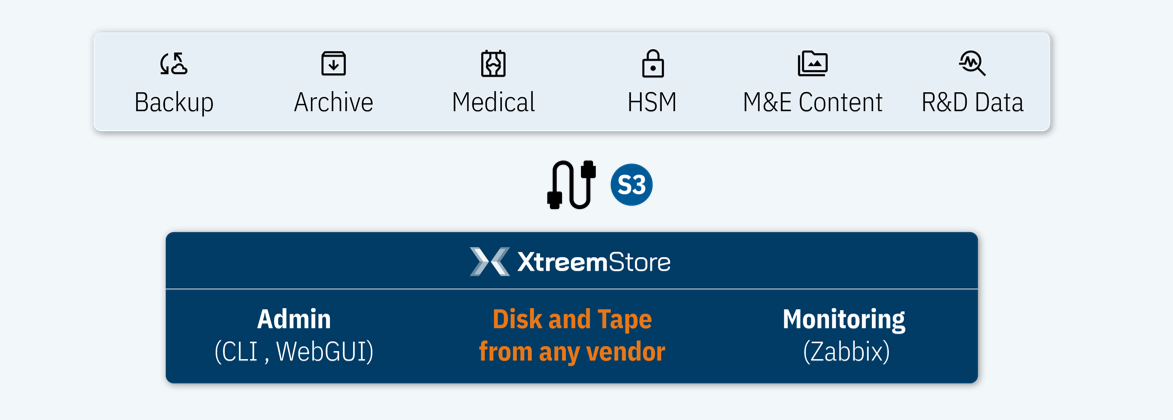Click the R&D Data label
1173x420 pixels.
pyautogui.click(x=973, y=102)
